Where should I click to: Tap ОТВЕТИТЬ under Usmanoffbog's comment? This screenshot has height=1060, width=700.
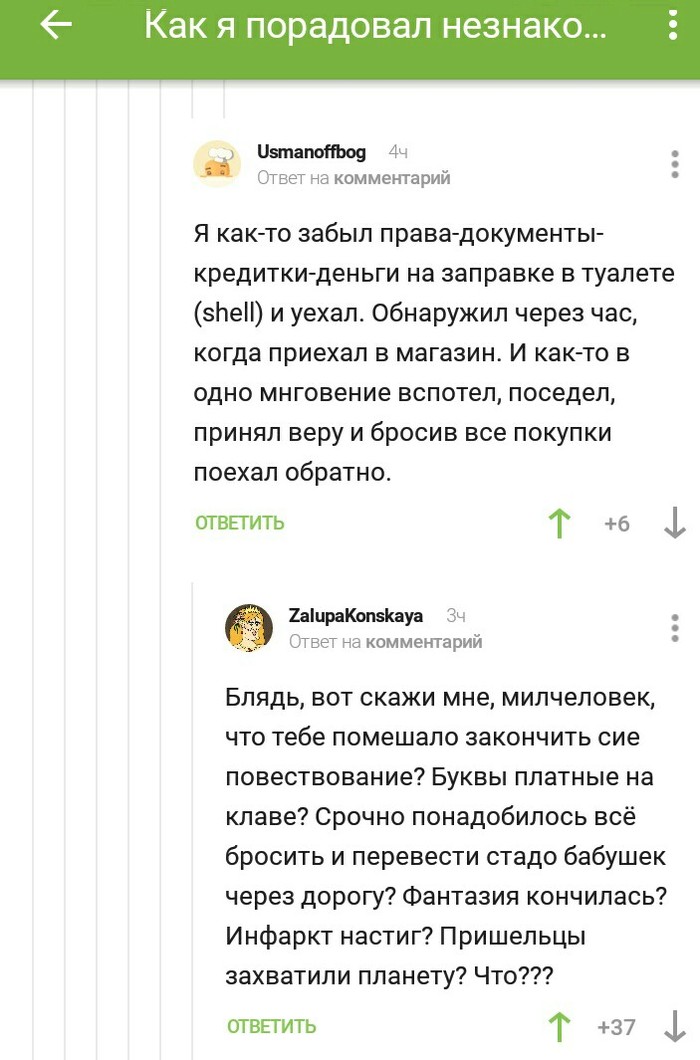click(237, 521)
